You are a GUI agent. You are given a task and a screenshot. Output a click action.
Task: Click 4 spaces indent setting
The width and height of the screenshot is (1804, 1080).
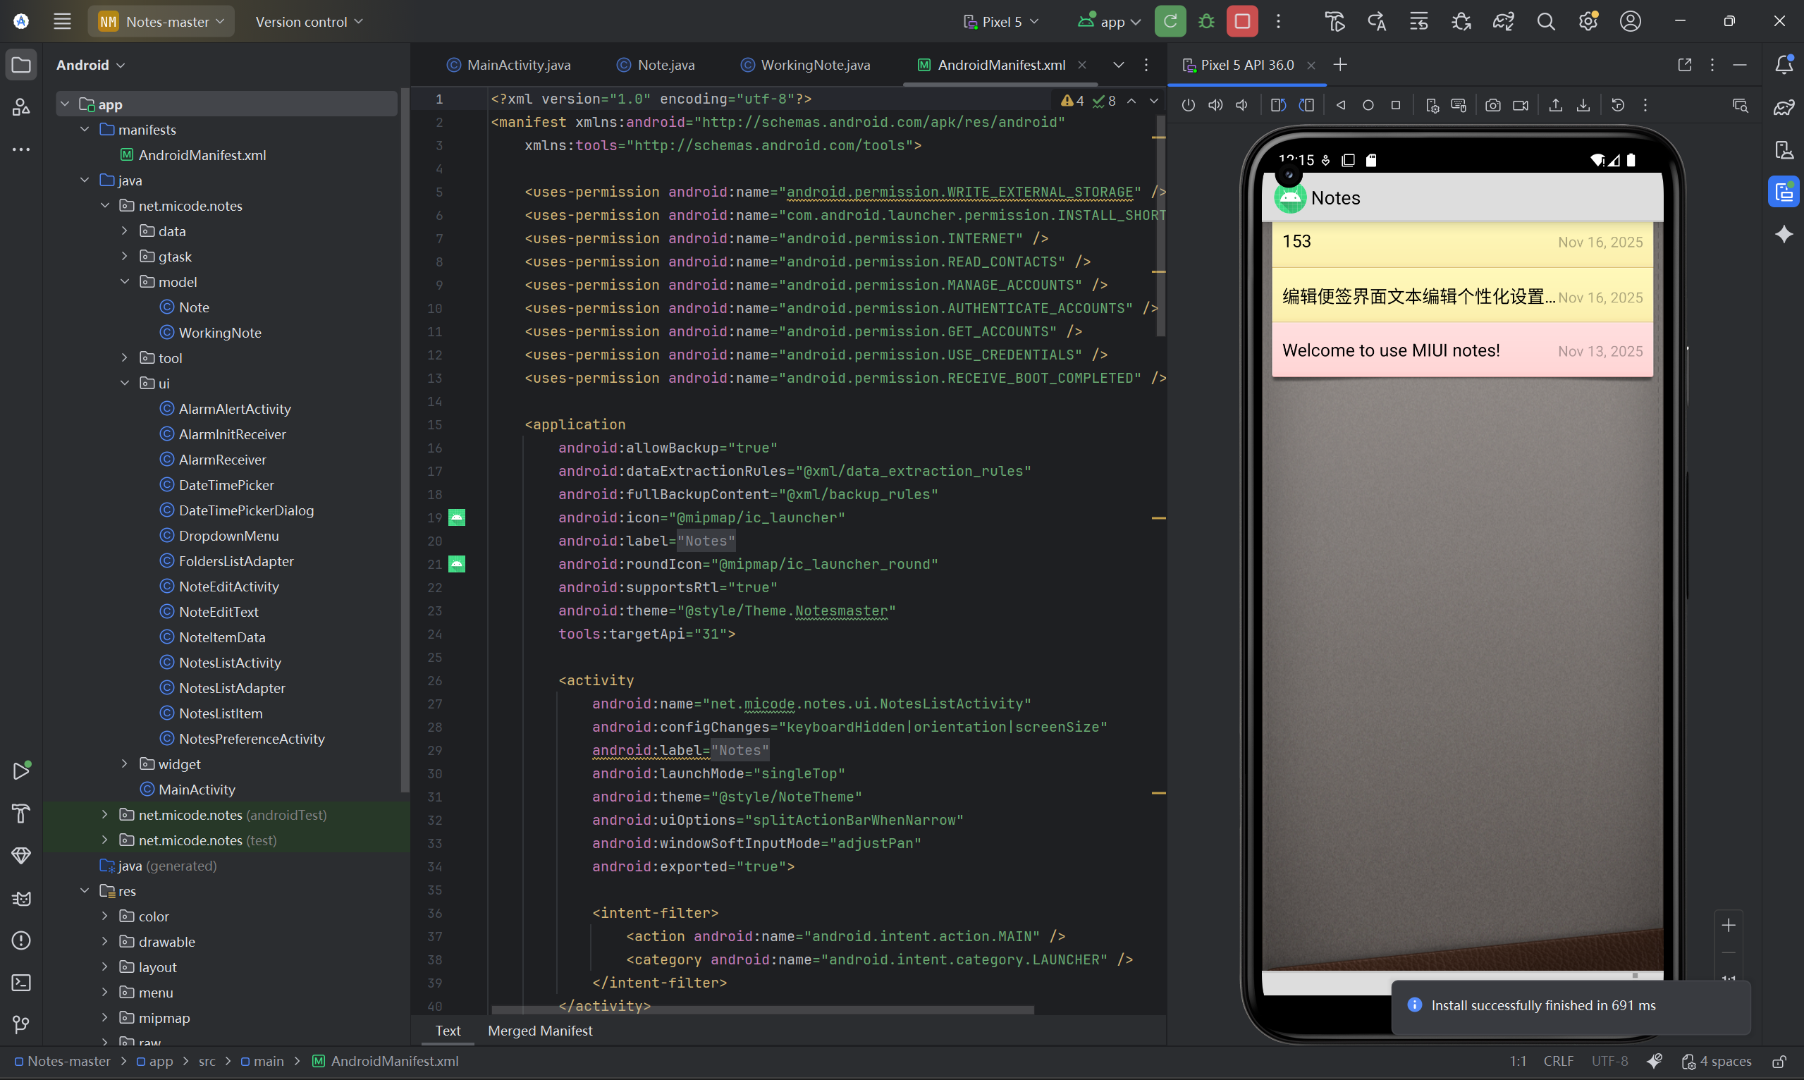1717,1062
